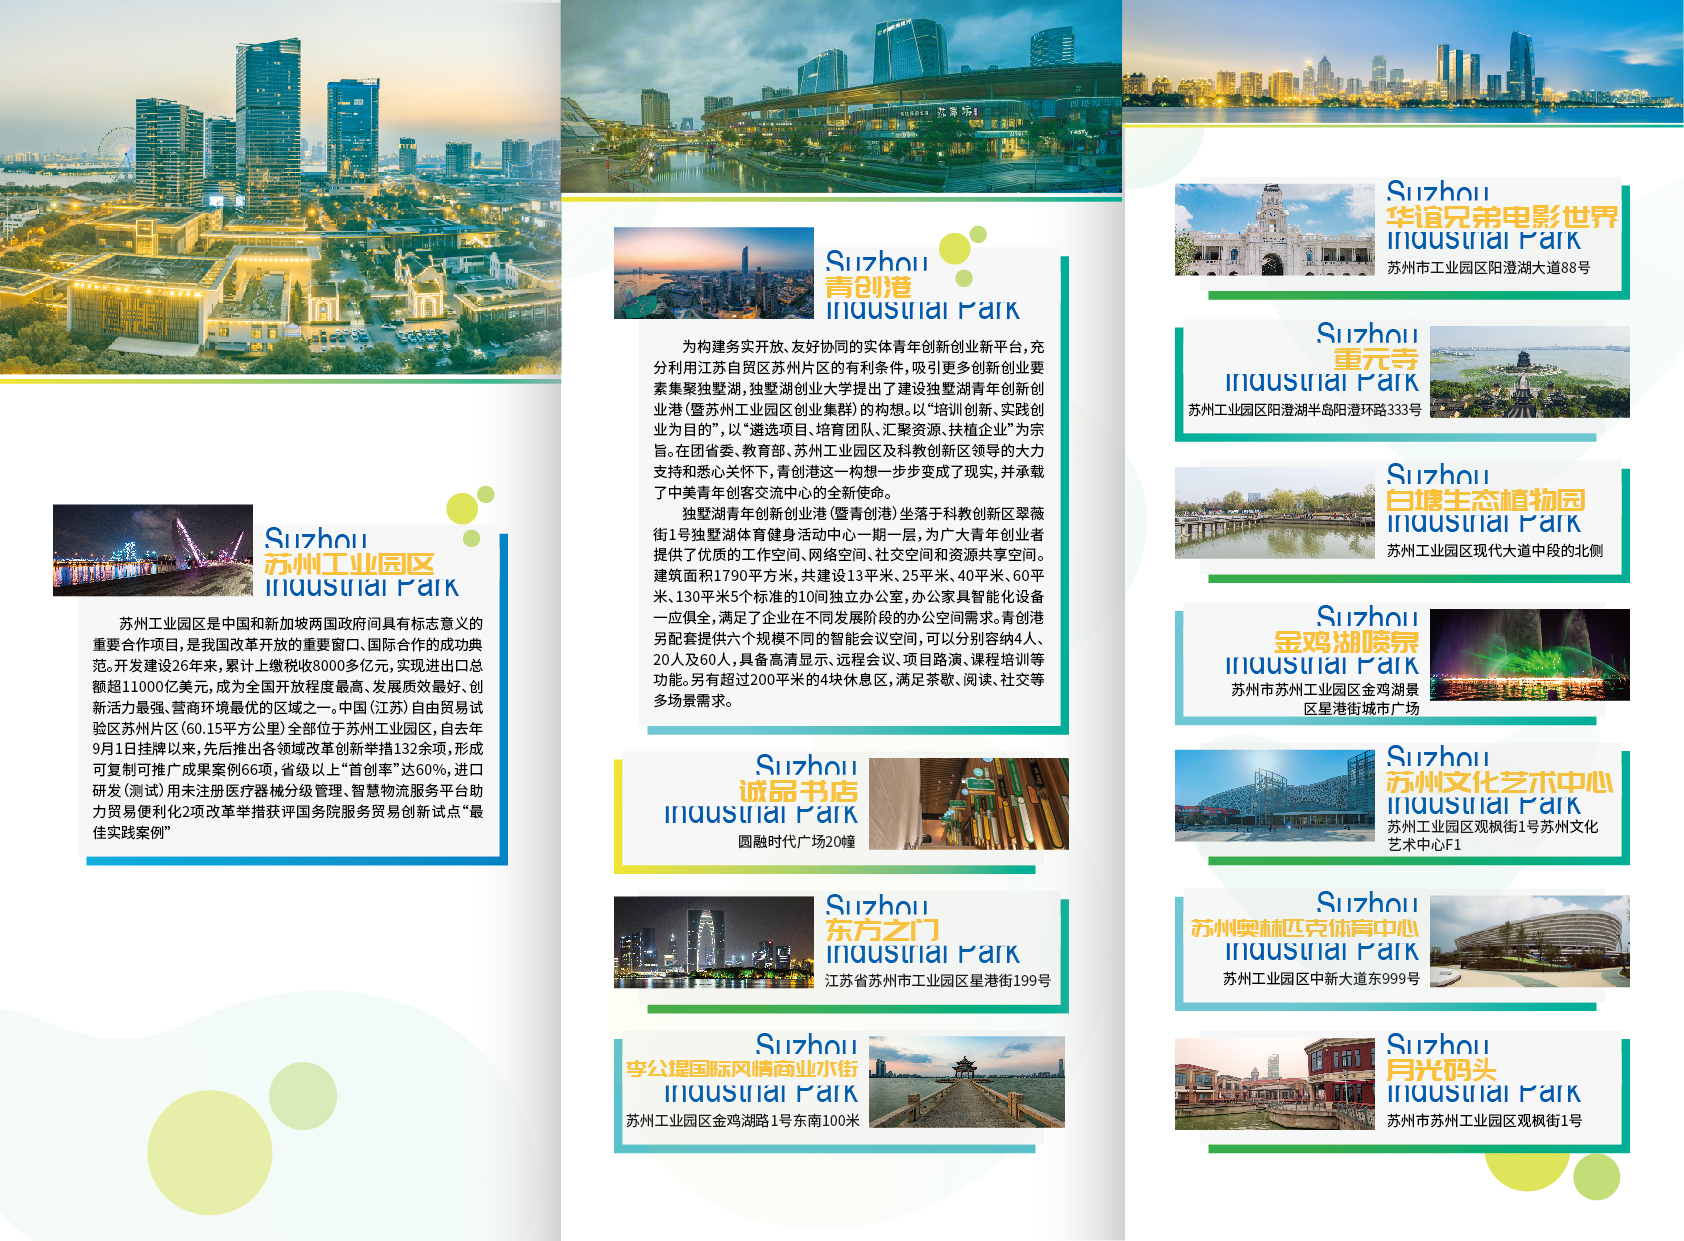Select the 东方之门 night skyline image
Image resolution: width=1684 pixels, height=1241 pixels.
713,942
